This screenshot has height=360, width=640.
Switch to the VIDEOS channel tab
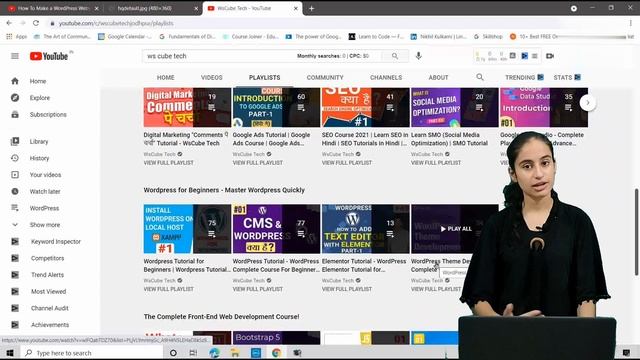tap(211, 78)
